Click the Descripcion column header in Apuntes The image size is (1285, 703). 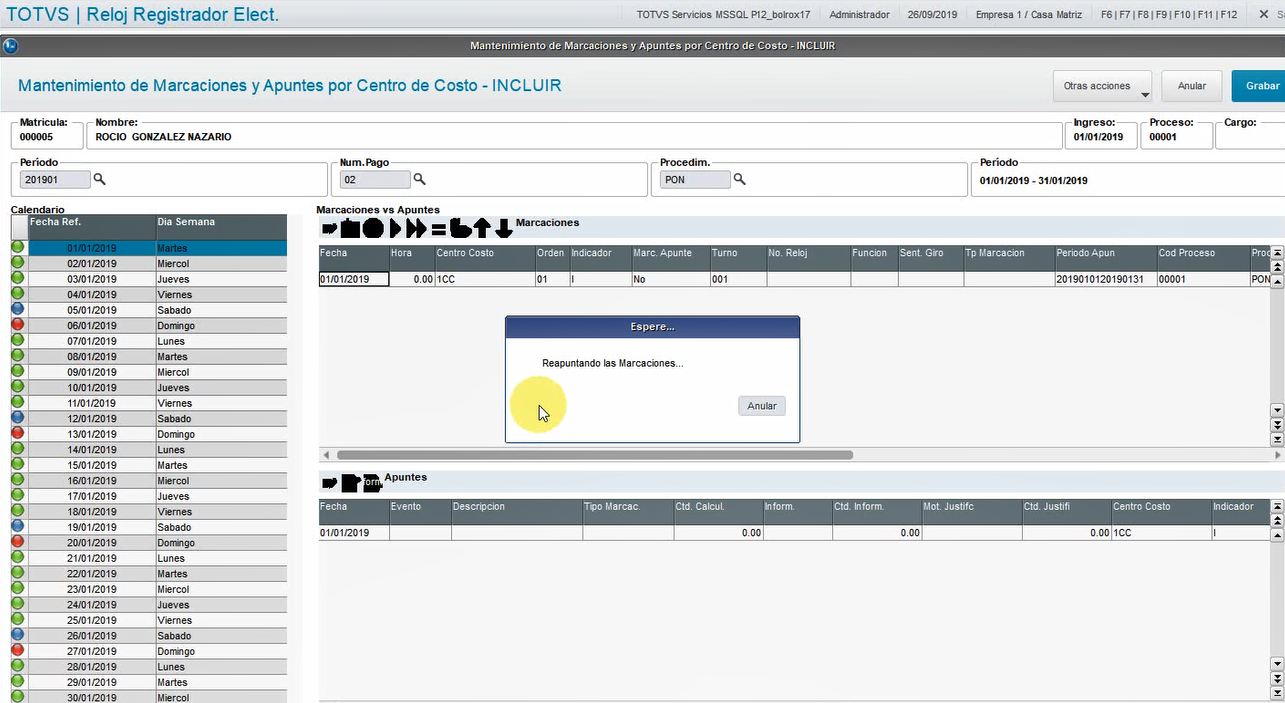click(517, 512)
